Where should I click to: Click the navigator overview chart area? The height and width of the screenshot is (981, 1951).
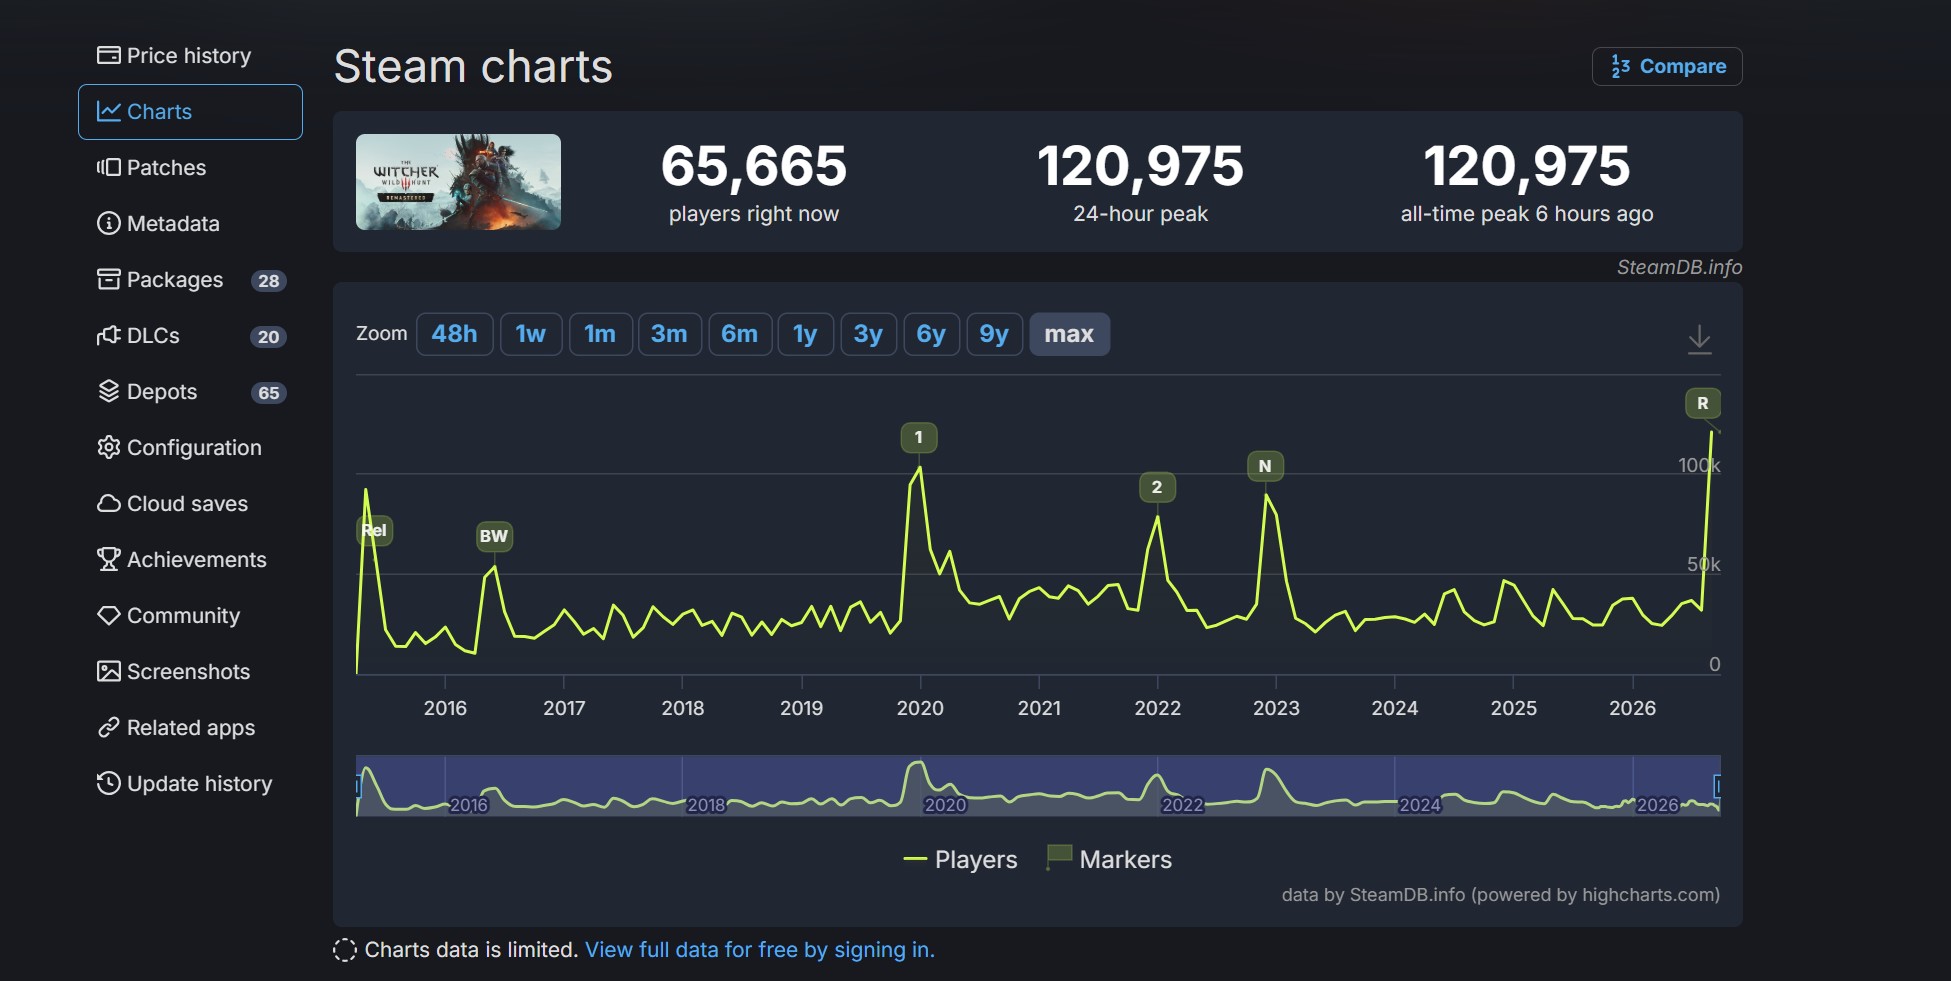tap(1038, 786)
